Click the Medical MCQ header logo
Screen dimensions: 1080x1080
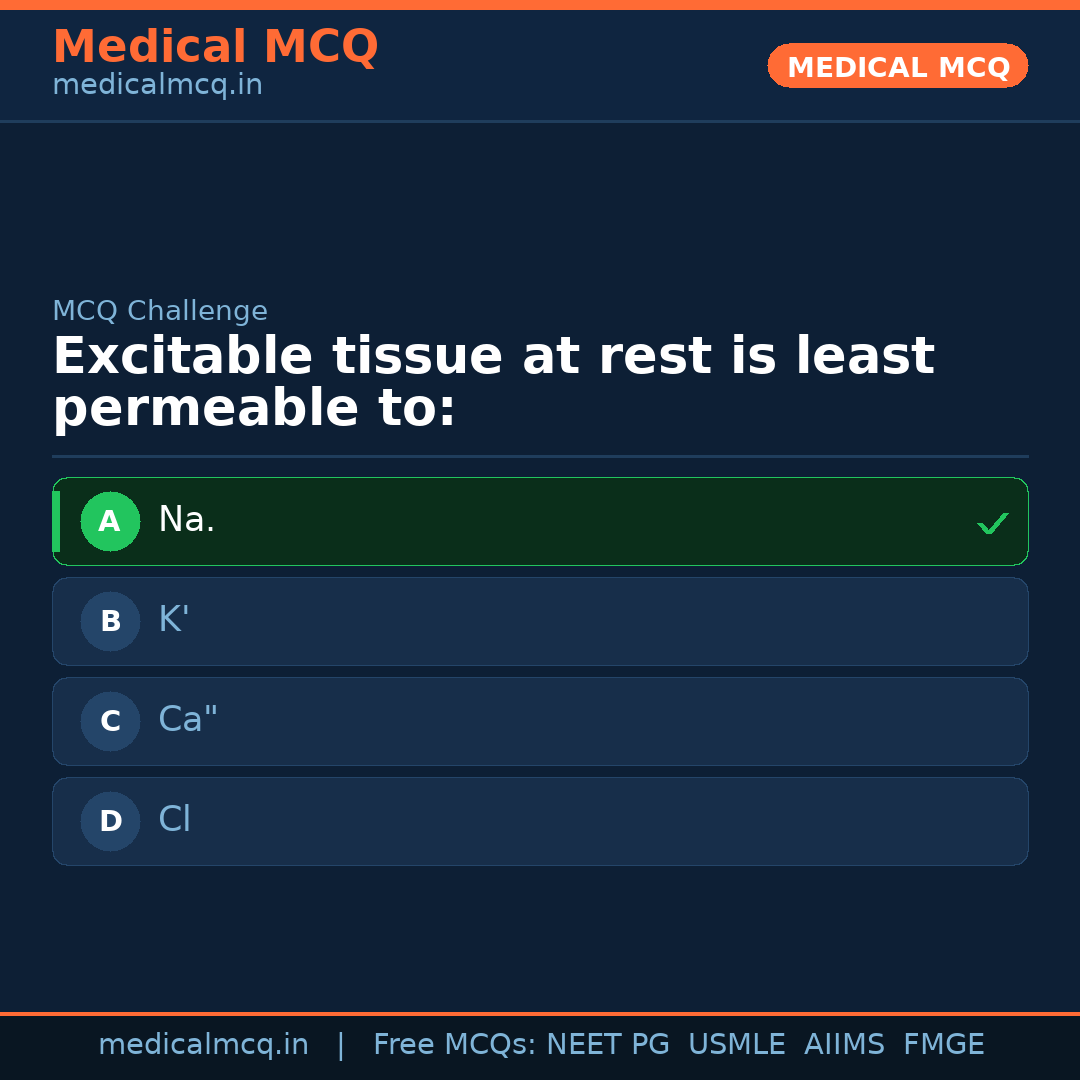pos(215,46)
